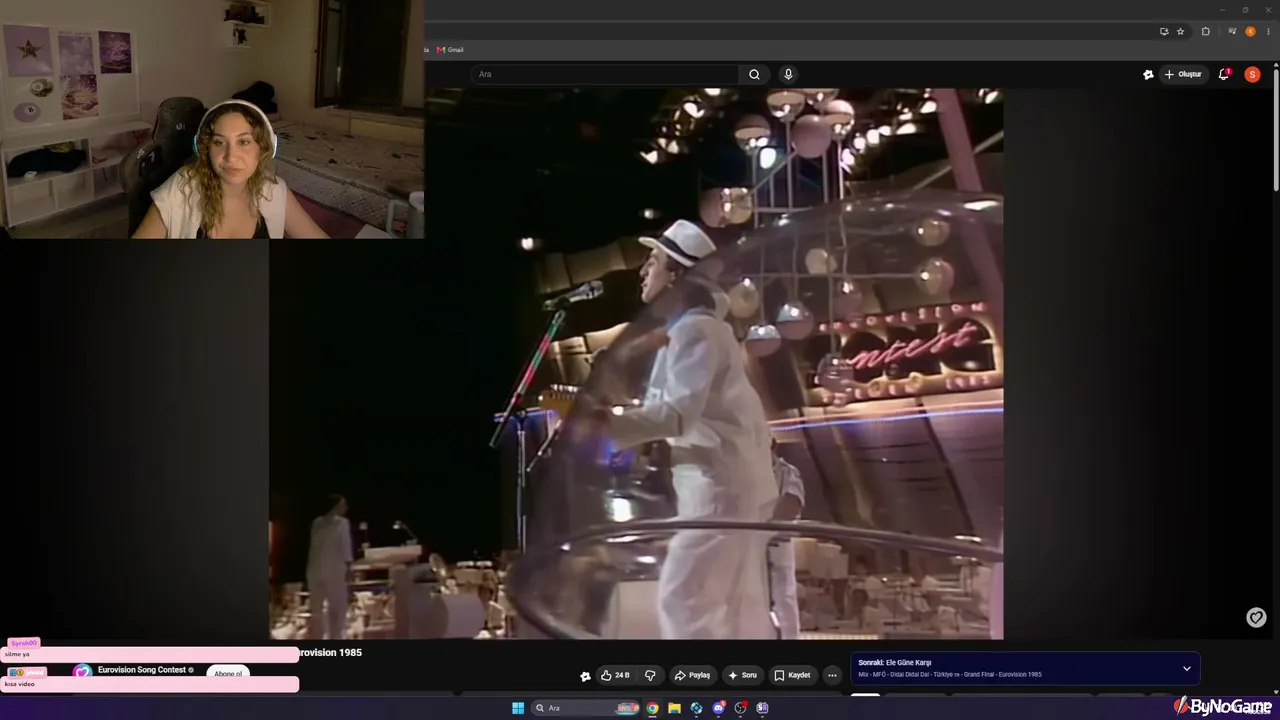Image resolution: width=1280 pixels, height=720 pixels.
Task: Dislike the Eurovision 1985 video
Action: [x=650, y=675]
